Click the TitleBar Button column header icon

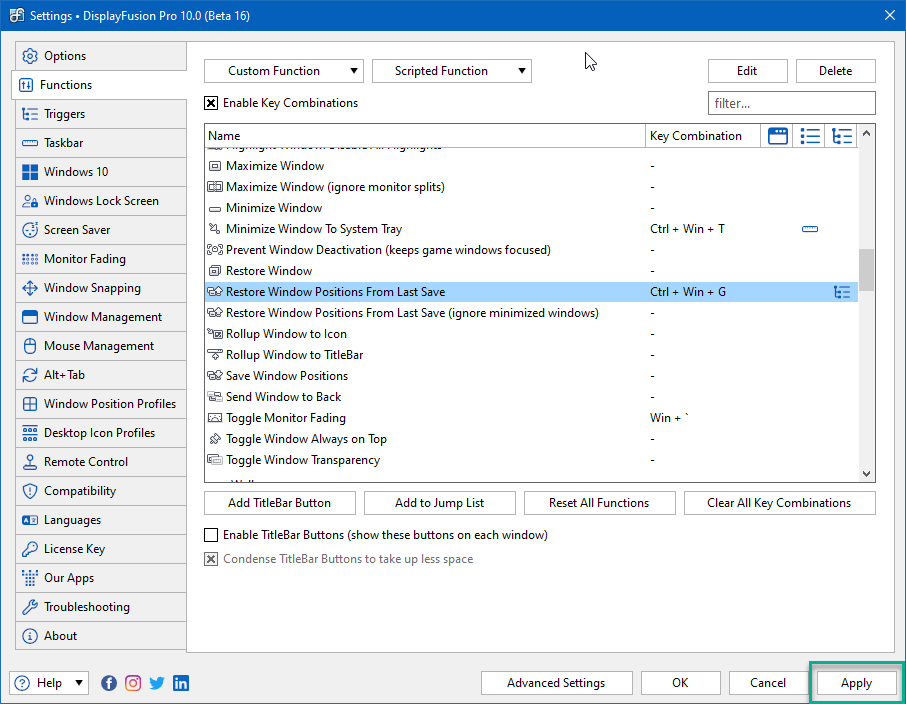tap(778, 136)
